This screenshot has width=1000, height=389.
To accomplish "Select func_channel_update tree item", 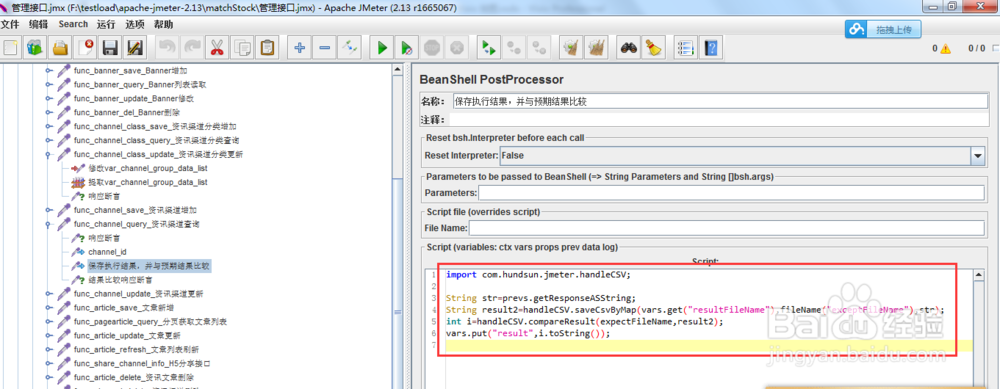I will [x=138, y=294].
